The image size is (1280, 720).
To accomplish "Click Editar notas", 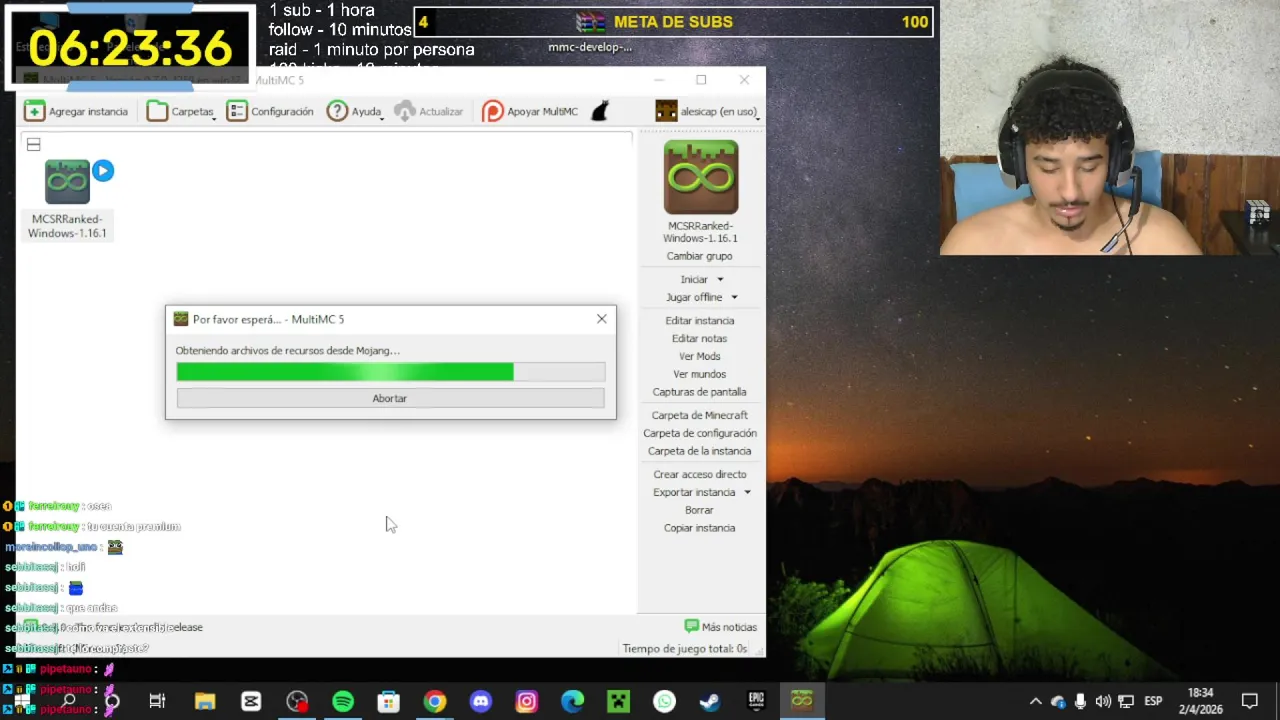I will pyautogui.click(x=699, y=339).
